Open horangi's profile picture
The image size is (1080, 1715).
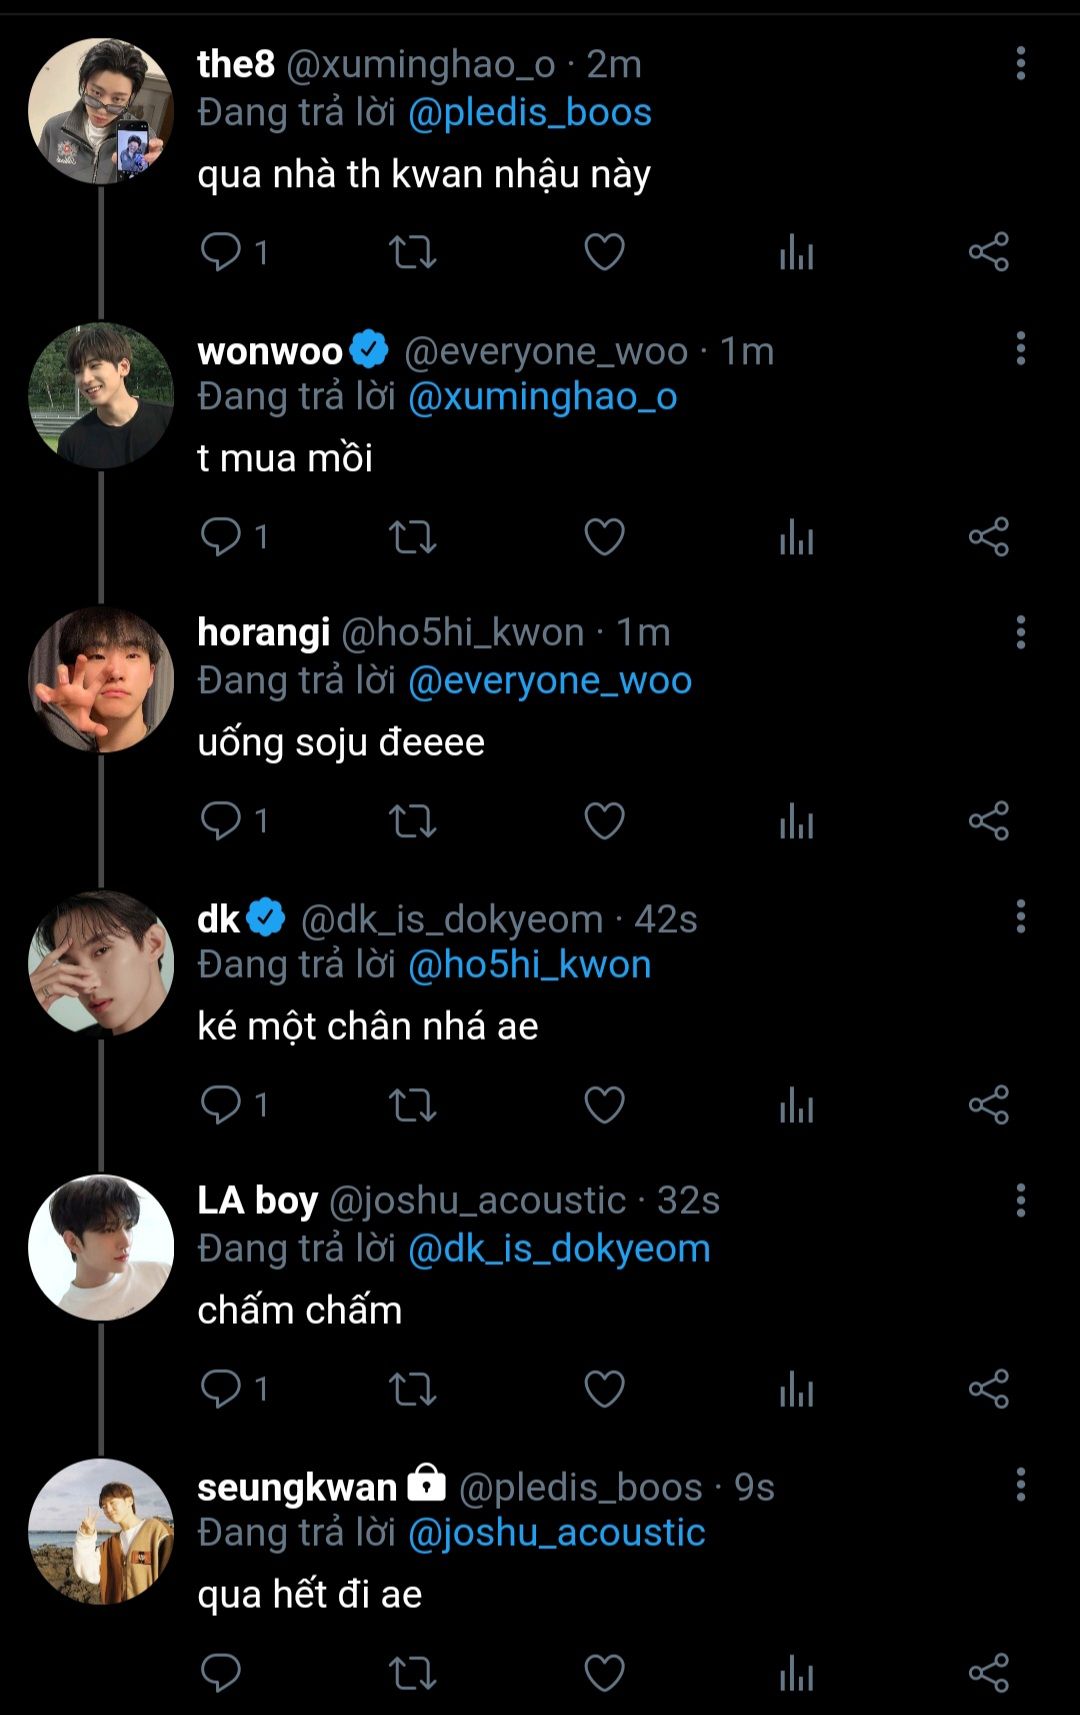click(101, 679)
